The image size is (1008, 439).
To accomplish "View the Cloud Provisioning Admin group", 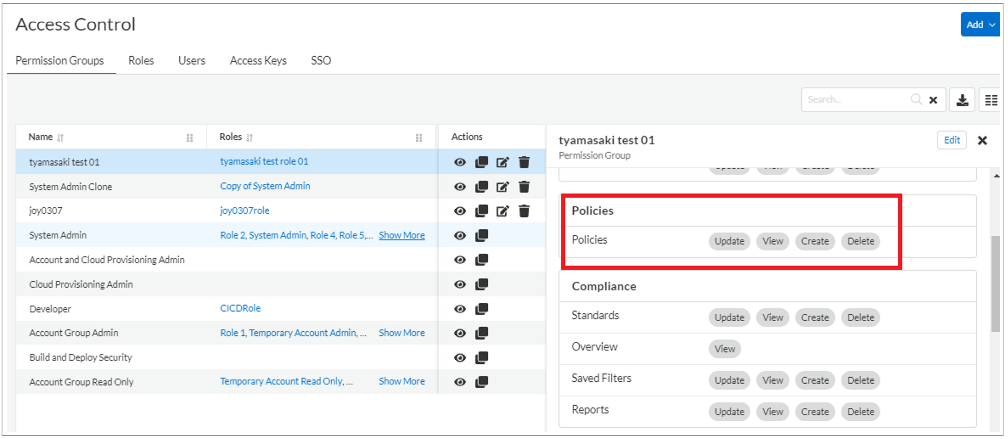I will point(460,285).
